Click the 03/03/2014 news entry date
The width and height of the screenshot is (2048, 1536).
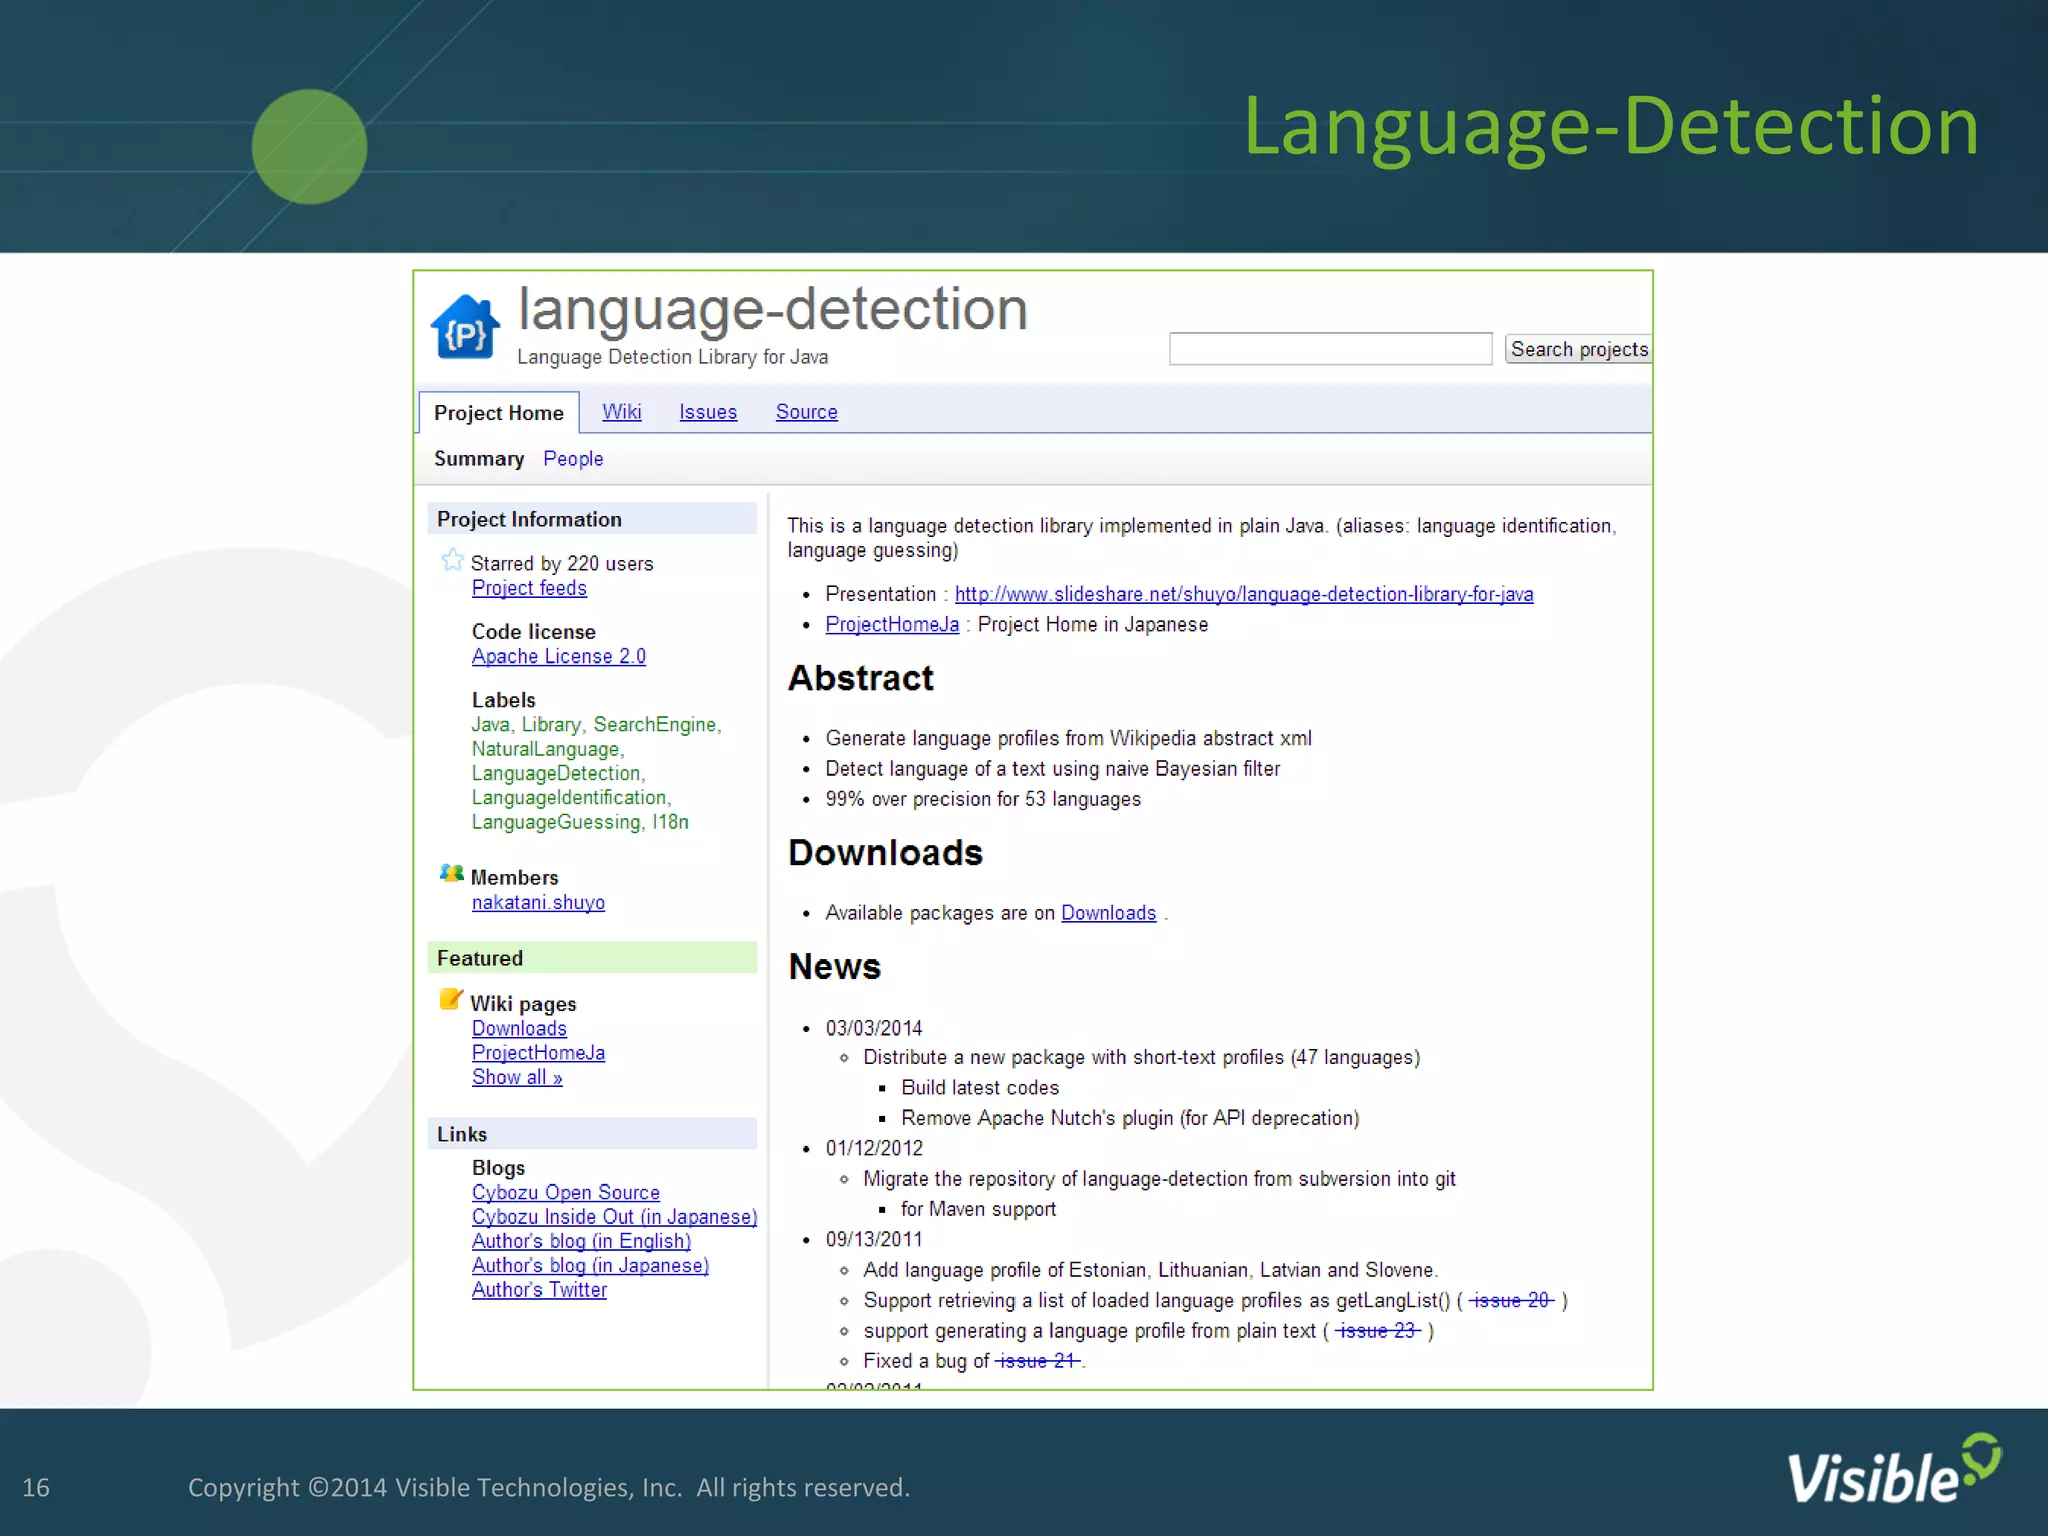(x=874, y=1028)
